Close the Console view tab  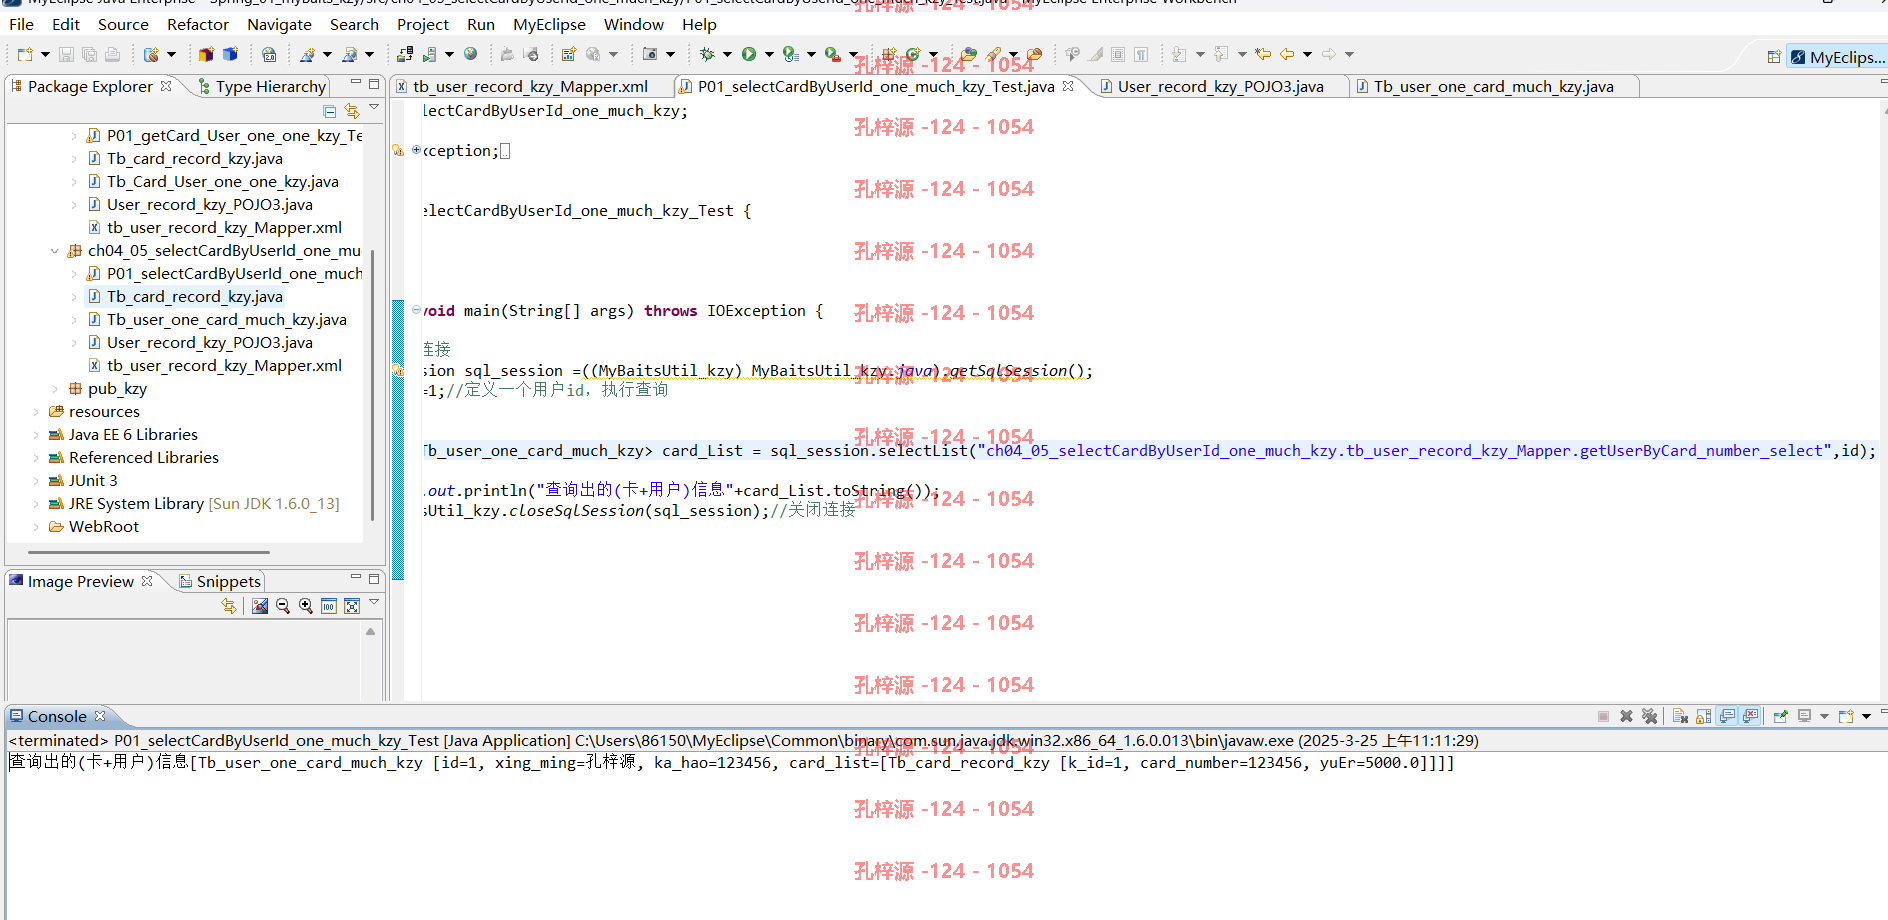(x=100, y=716)
